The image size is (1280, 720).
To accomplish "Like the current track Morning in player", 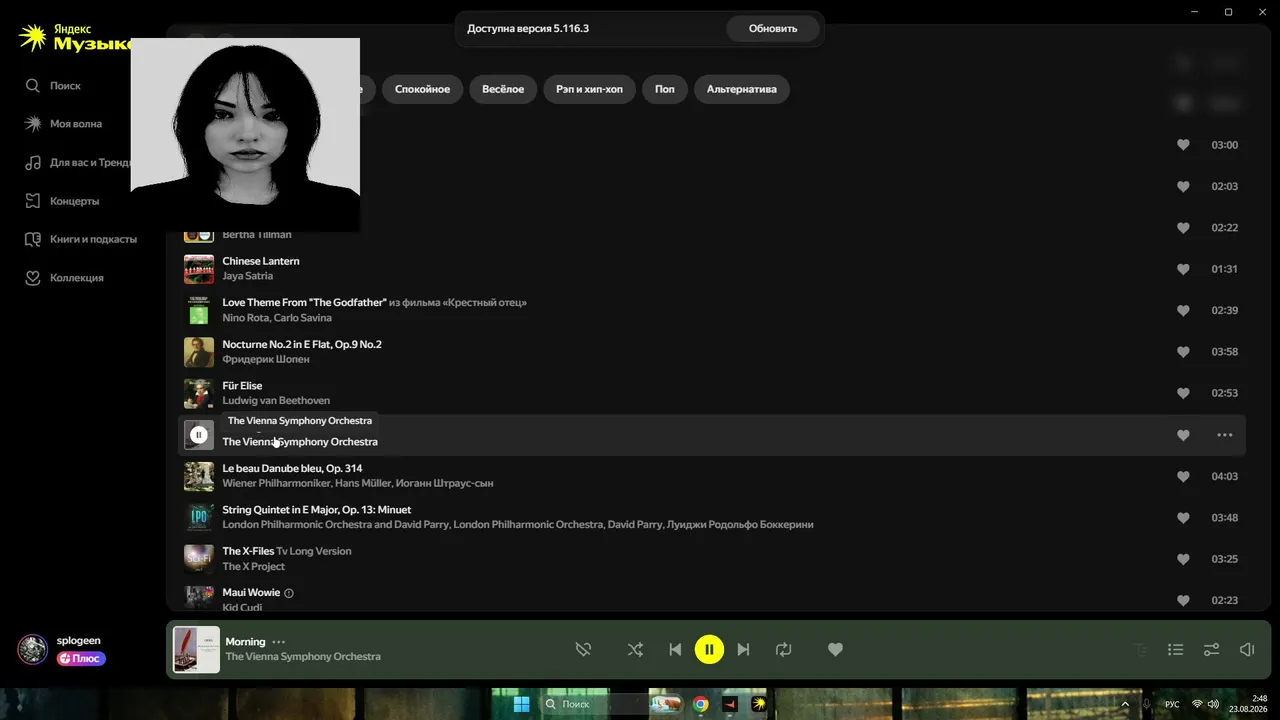I will click(836, 650).
